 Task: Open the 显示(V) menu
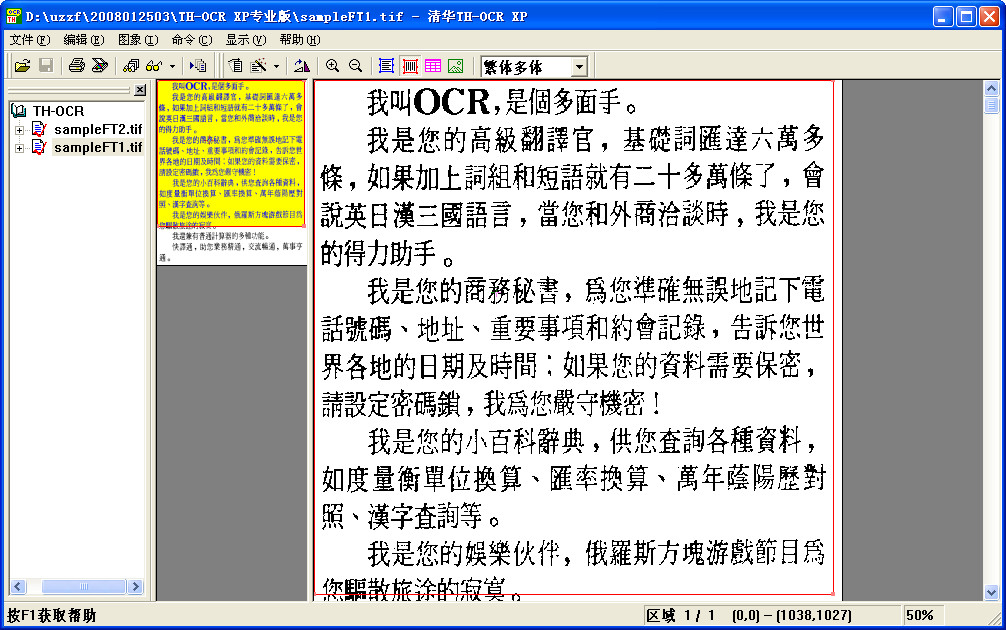click(246, 40)
